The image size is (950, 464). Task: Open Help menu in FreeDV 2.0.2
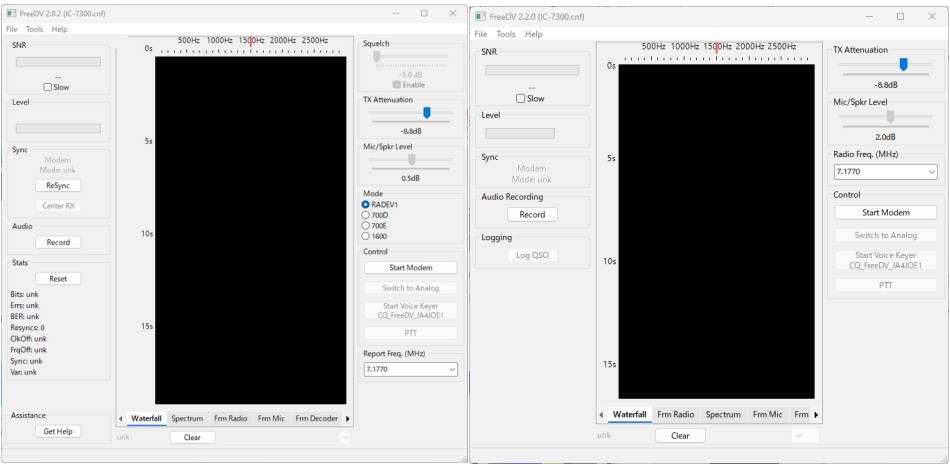point(59,29)
